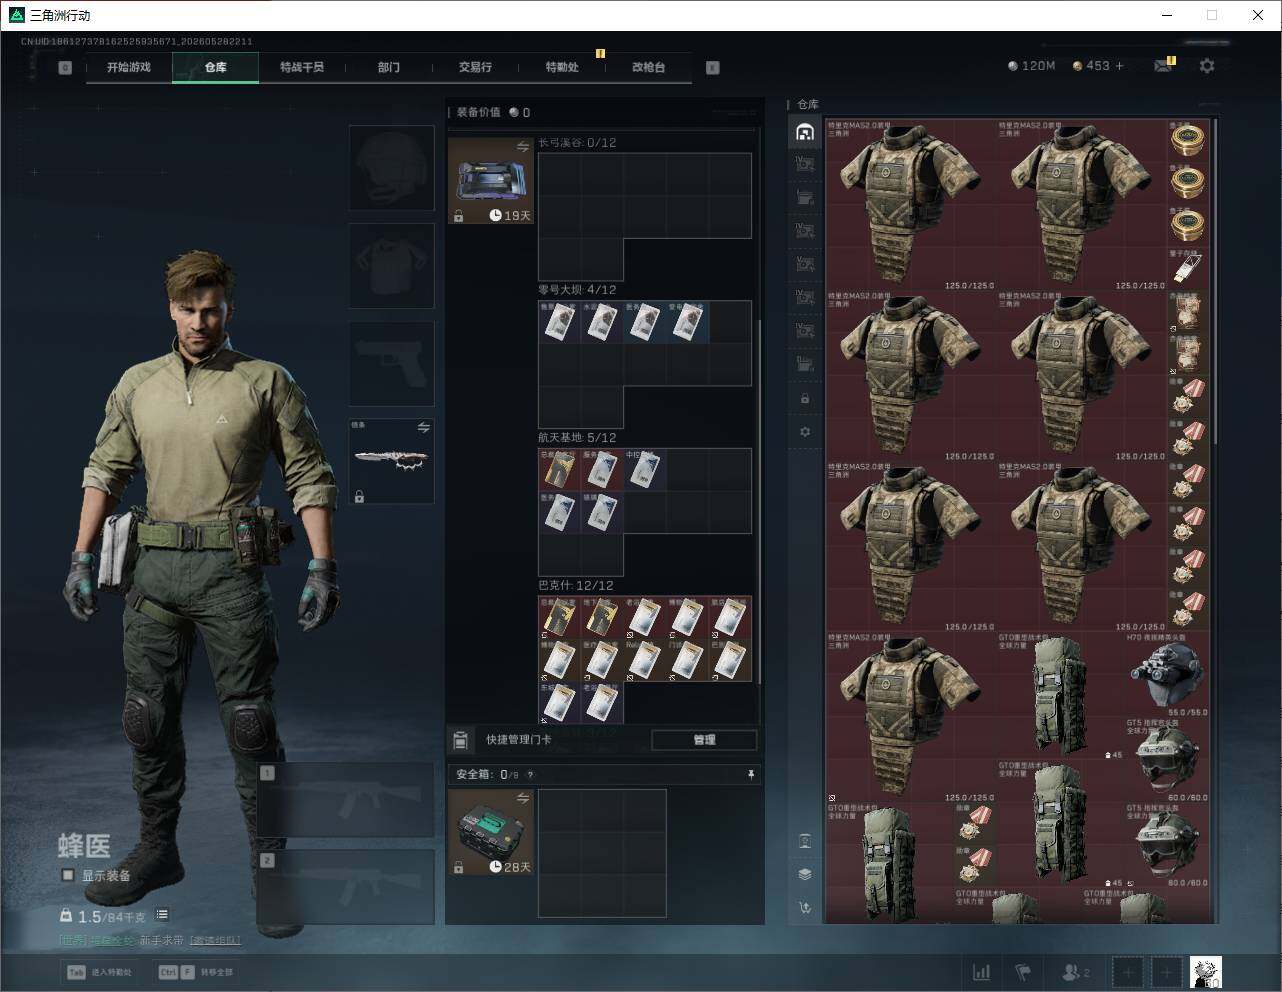
Task: Select the empty helmet equipment slot
Action: click(x=391, y=167)
